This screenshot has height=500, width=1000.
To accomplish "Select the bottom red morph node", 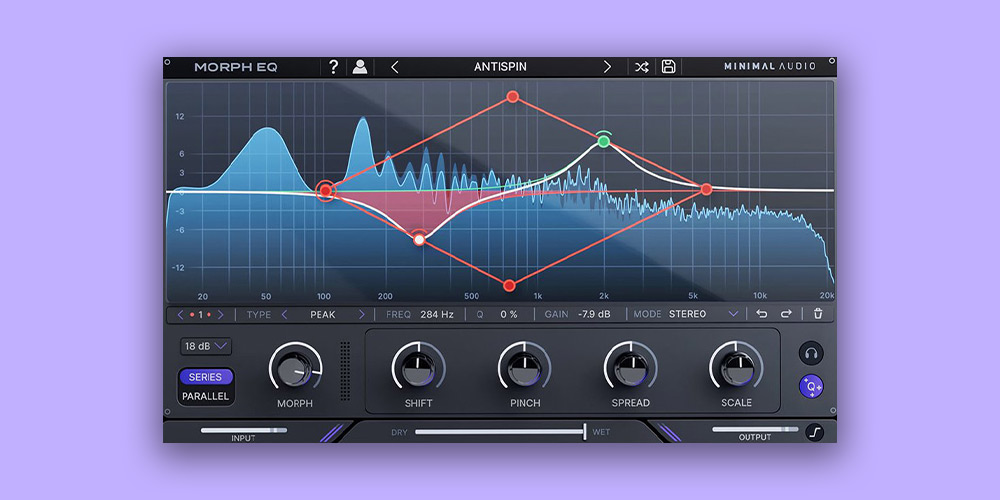I will pos(508,286).
